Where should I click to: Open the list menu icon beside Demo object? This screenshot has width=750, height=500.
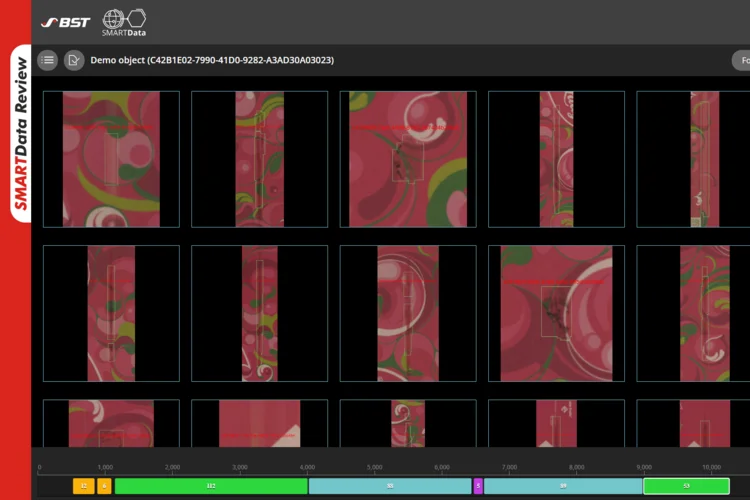[x=47, y=60]
